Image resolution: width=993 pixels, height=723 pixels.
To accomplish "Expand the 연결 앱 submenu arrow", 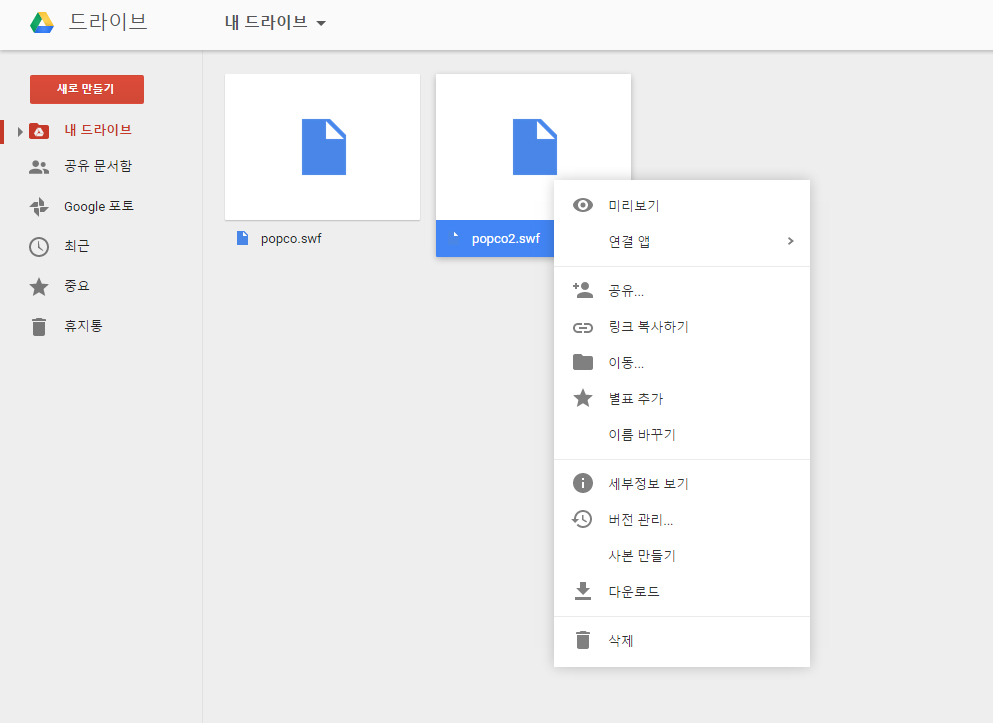I will click(790, 241).
